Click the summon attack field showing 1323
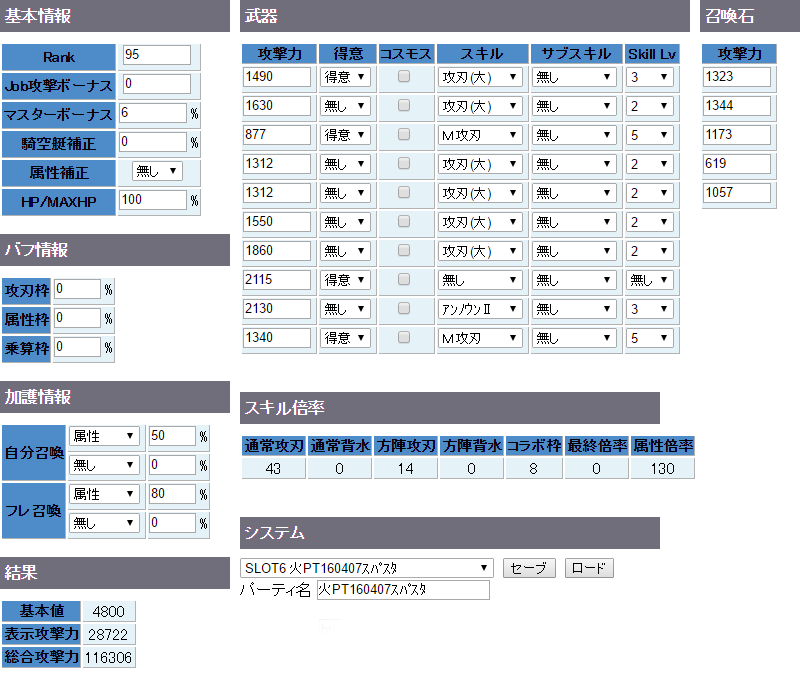 [737, 77]
